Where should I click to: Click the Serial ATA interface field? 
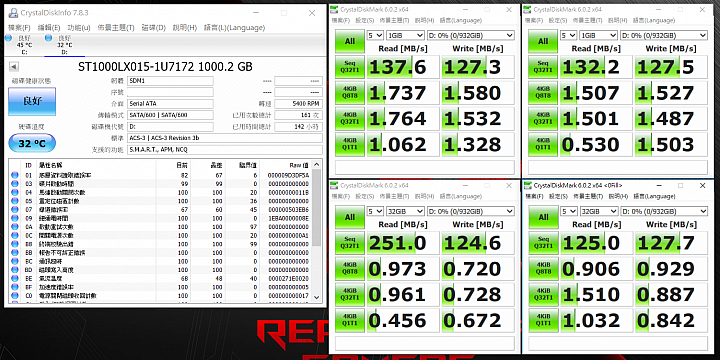pos(170,104)
